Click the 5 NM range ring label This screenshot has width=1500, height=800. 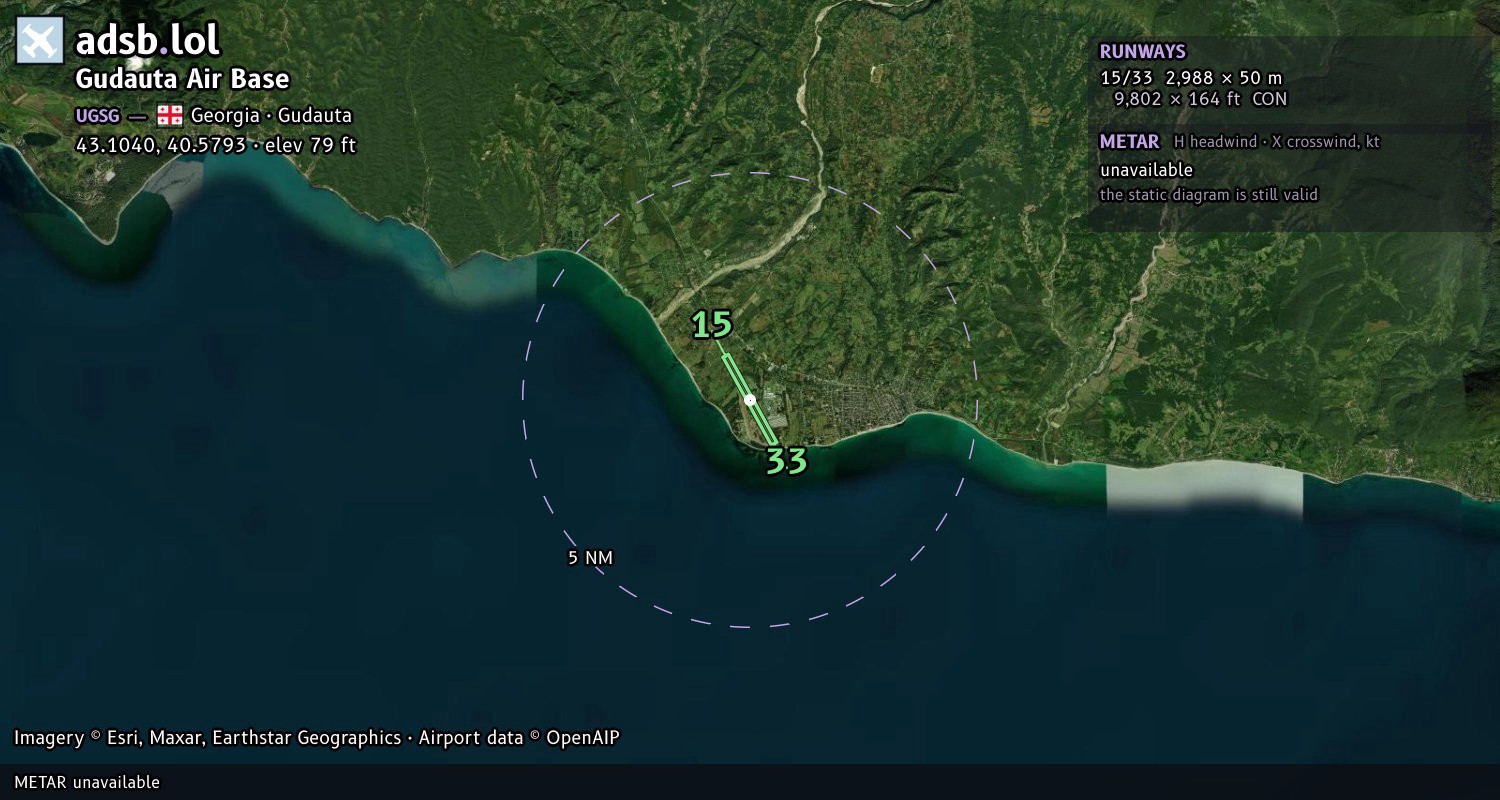tap(590, 558)
